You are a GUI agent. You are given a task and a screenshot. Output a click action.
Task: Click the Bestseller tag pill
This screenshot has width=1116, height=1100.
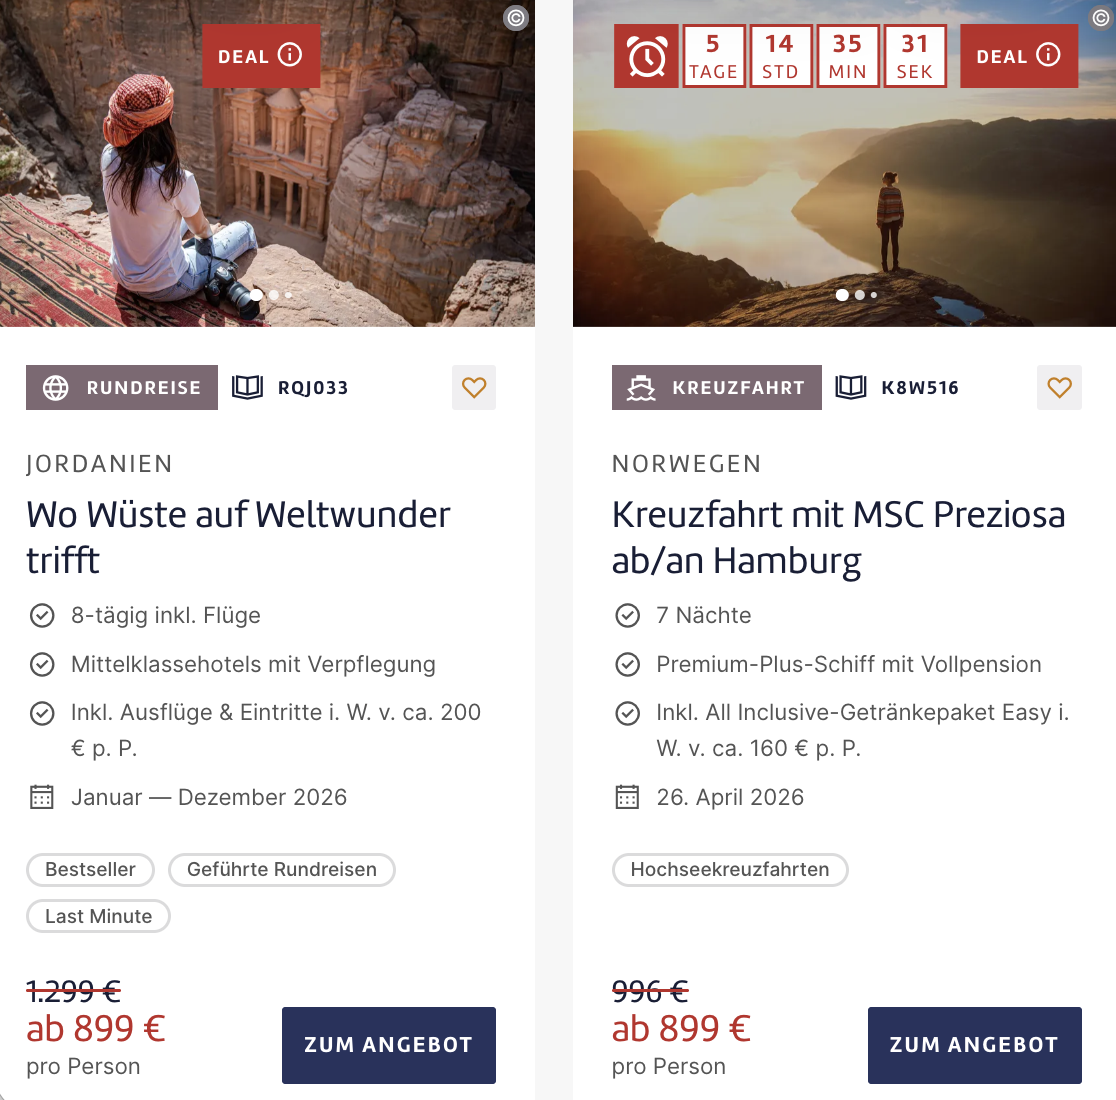90,869
